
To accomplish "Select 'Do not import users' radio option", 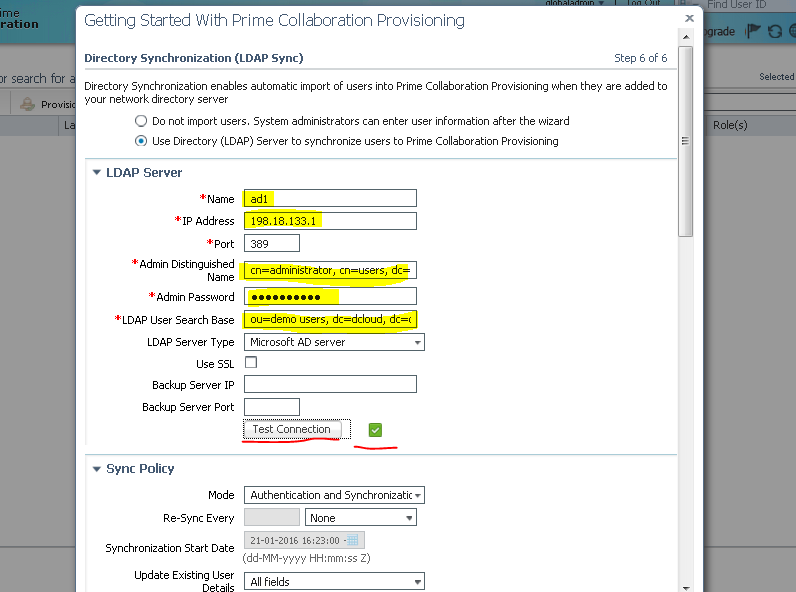I will pyautogui.click(x=141, y=121).
